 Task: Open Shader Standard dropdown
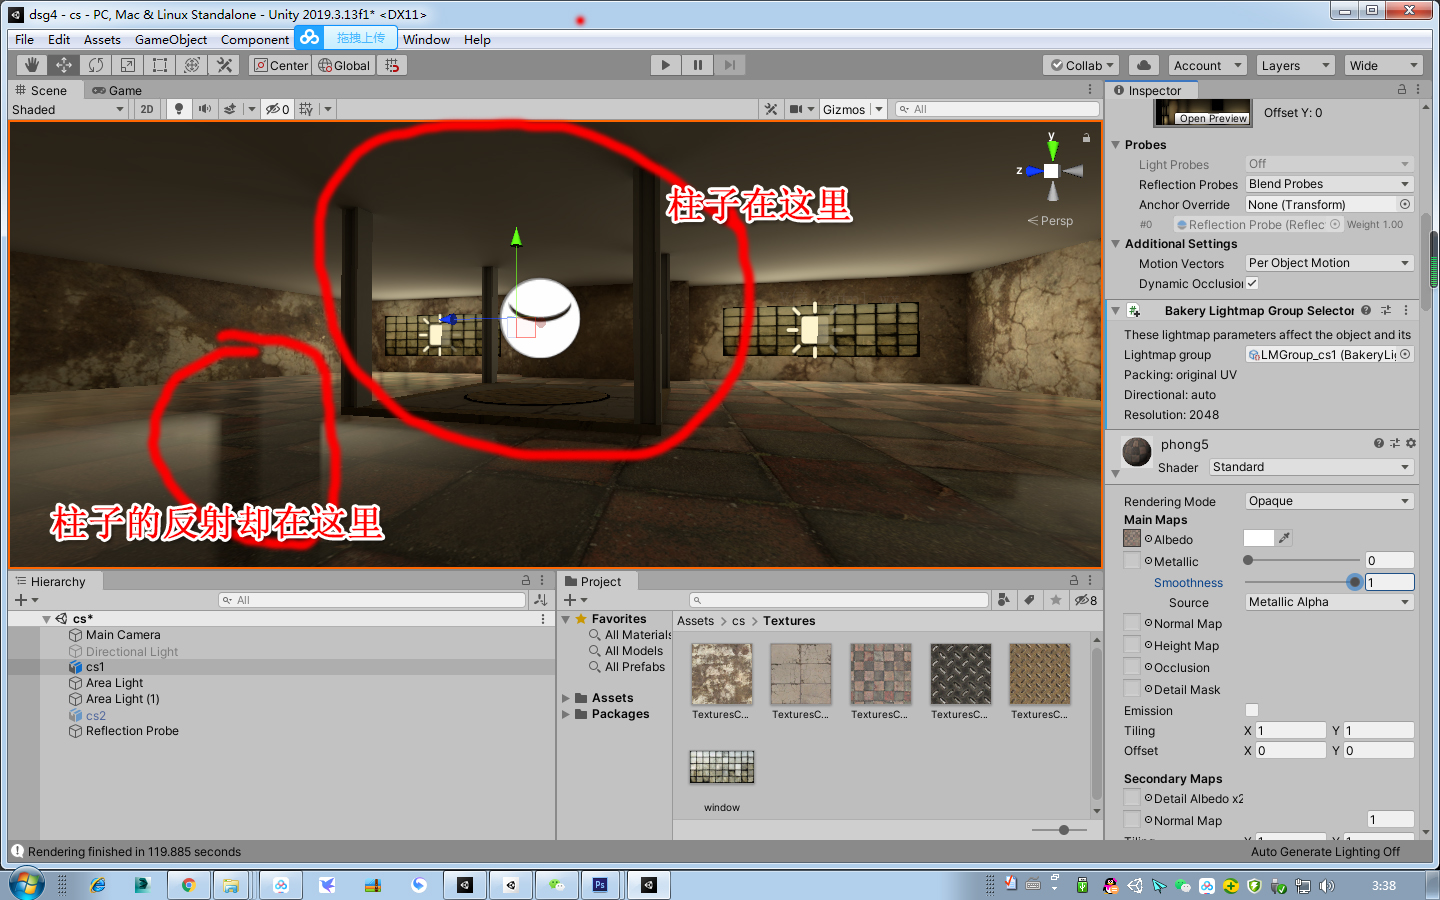pyautogui.click(x=1311, y=467)
